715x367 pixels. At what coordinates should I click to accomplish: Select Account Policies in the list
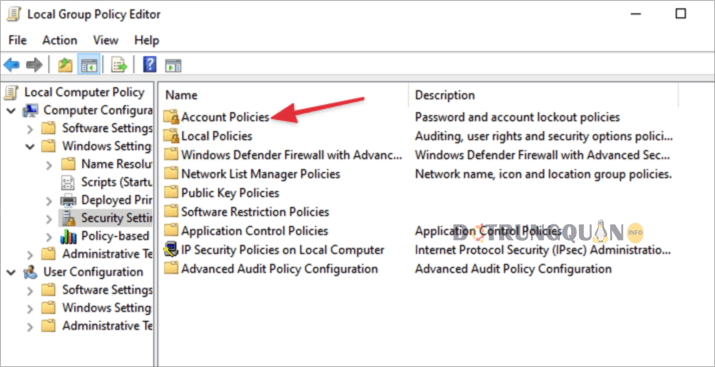point(225,117)
